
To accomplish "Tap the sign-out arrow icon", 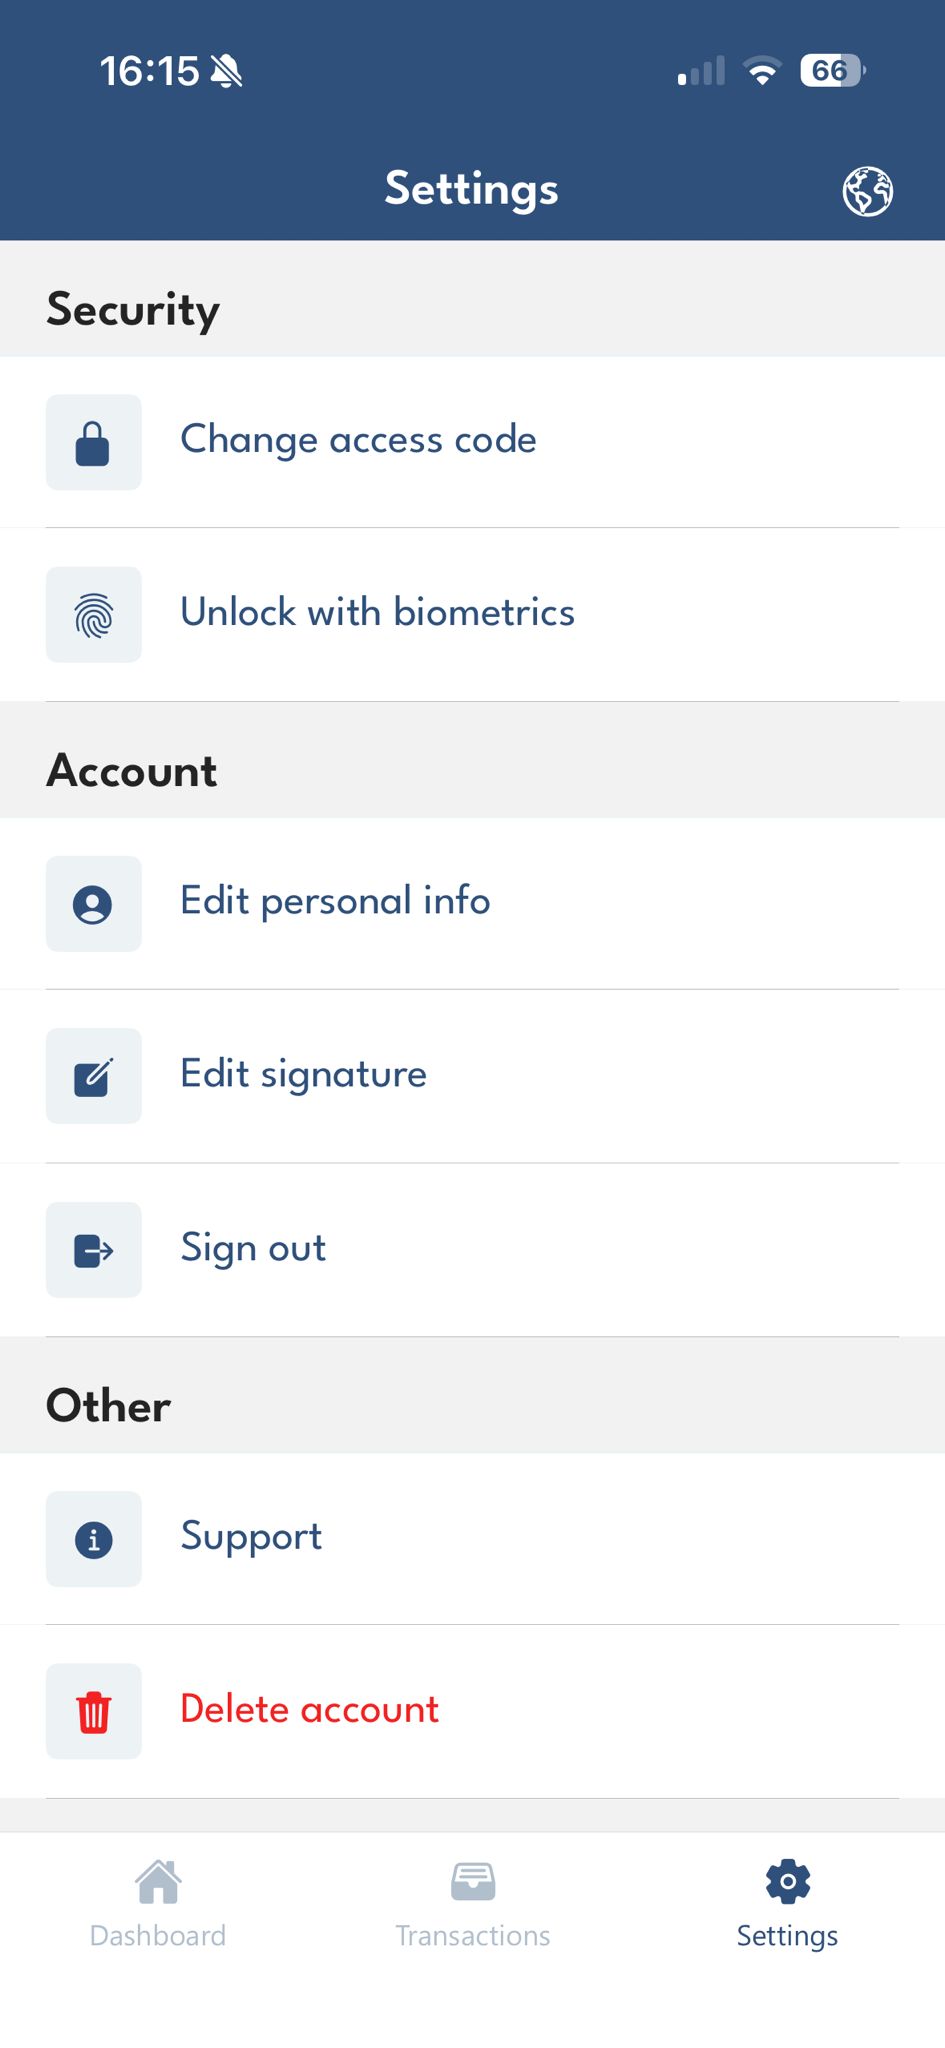I will tap(93, 1249).
